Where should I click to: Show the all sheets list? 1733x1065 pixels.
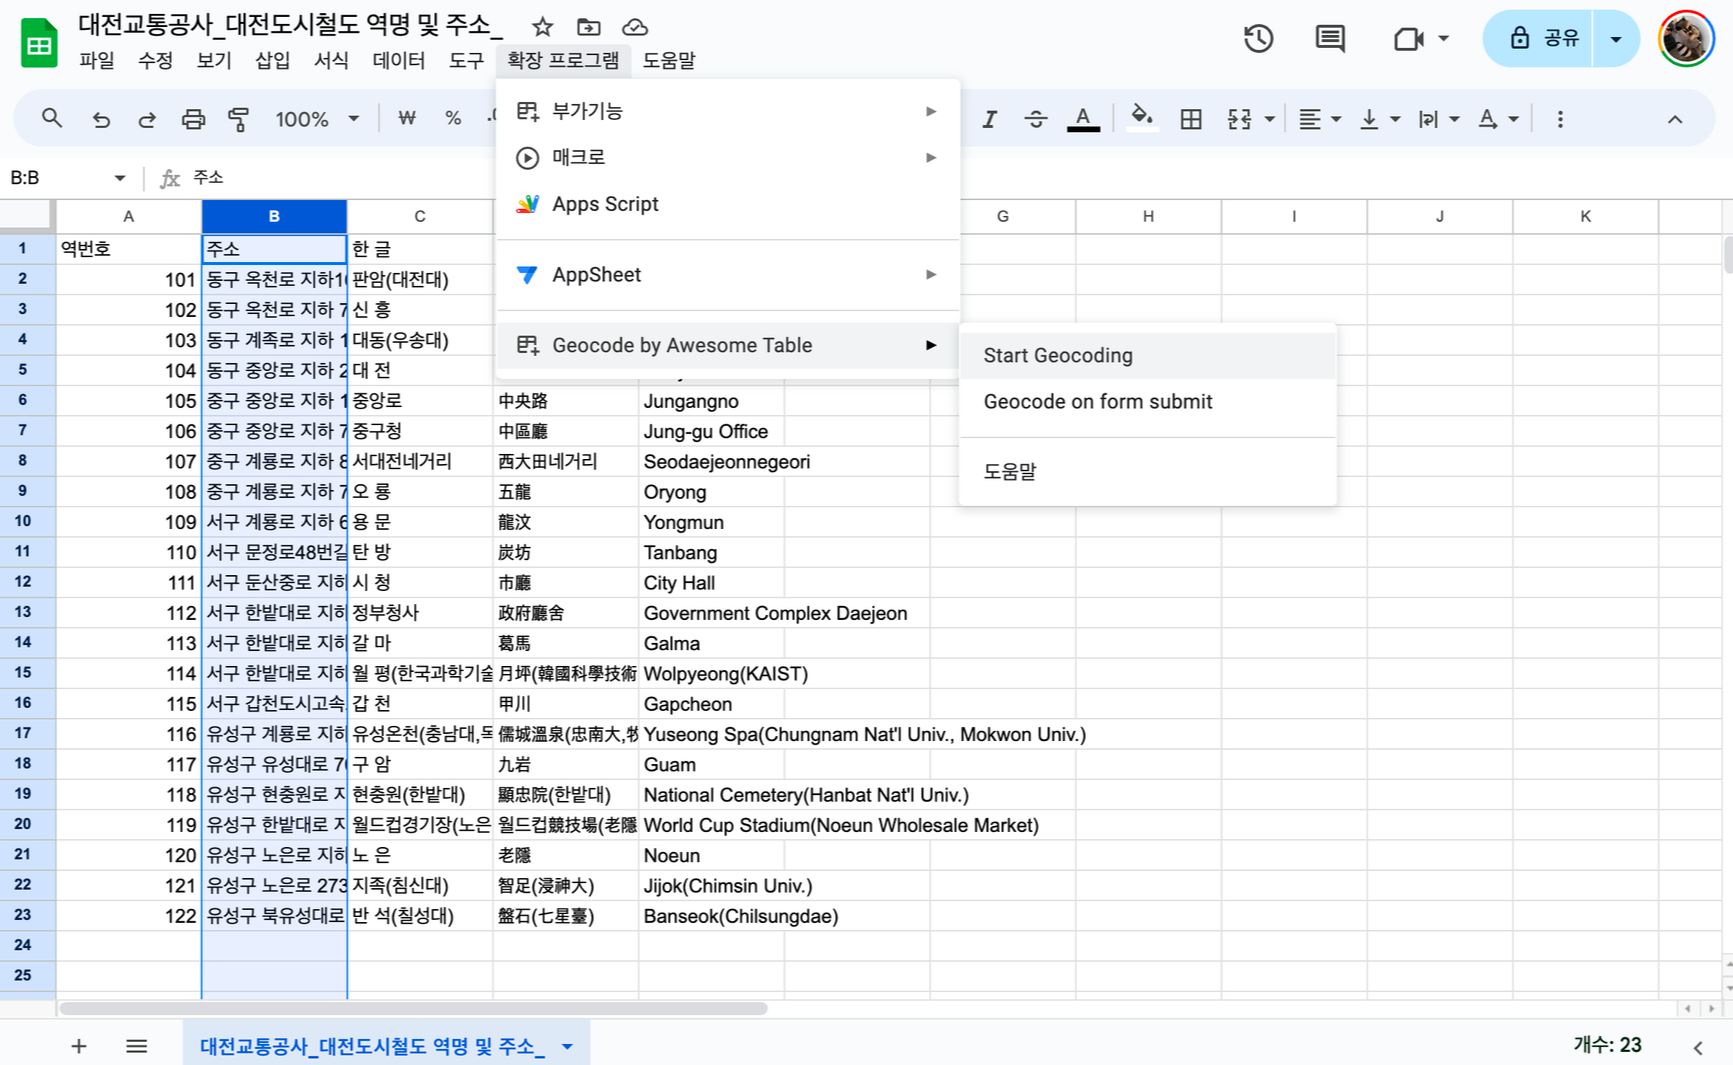pyautogui.click(x=137, y=1046)
